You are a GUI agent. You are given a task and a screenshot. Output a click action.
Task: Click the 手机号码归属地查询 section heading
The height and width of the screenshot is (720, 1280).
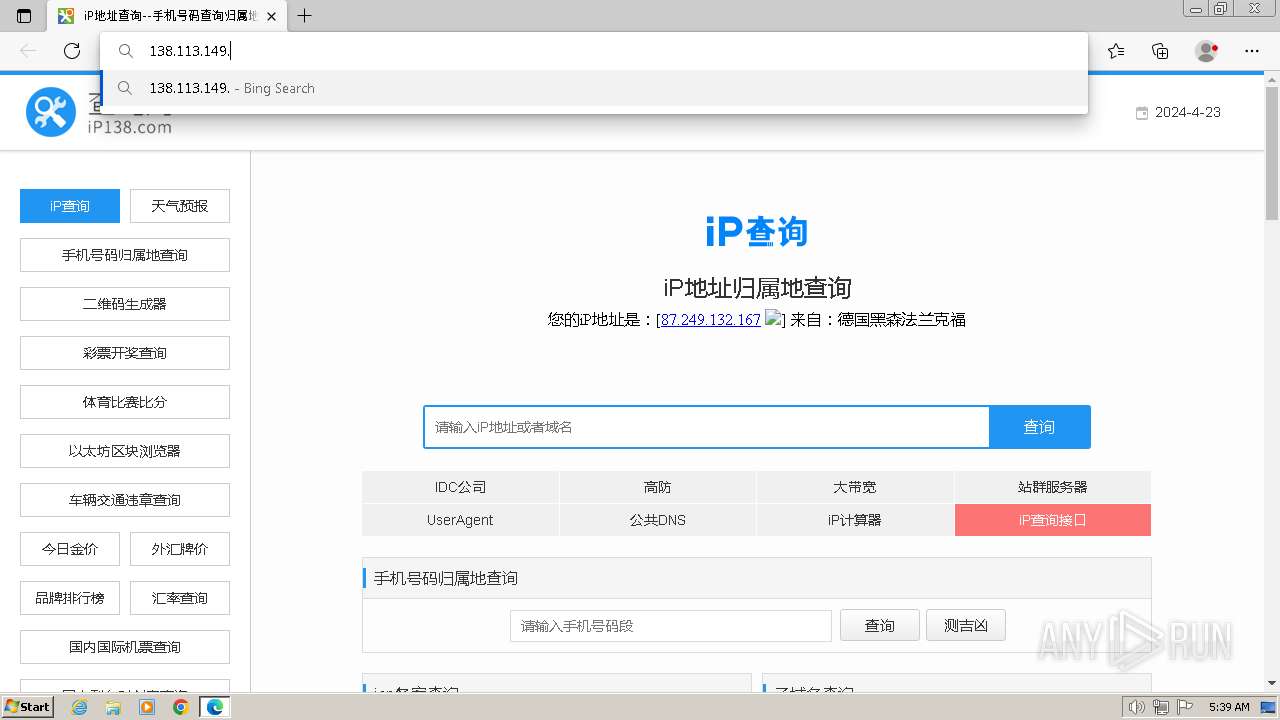tap(446, 578)
